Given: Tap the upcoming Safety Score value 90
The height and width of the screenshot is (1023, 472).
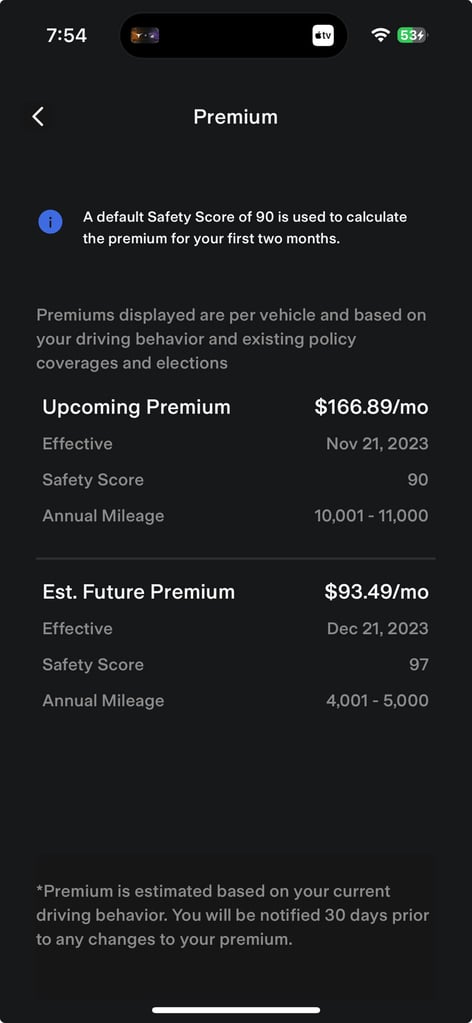Looking at the screenshot, I should [x=418, y=480].
